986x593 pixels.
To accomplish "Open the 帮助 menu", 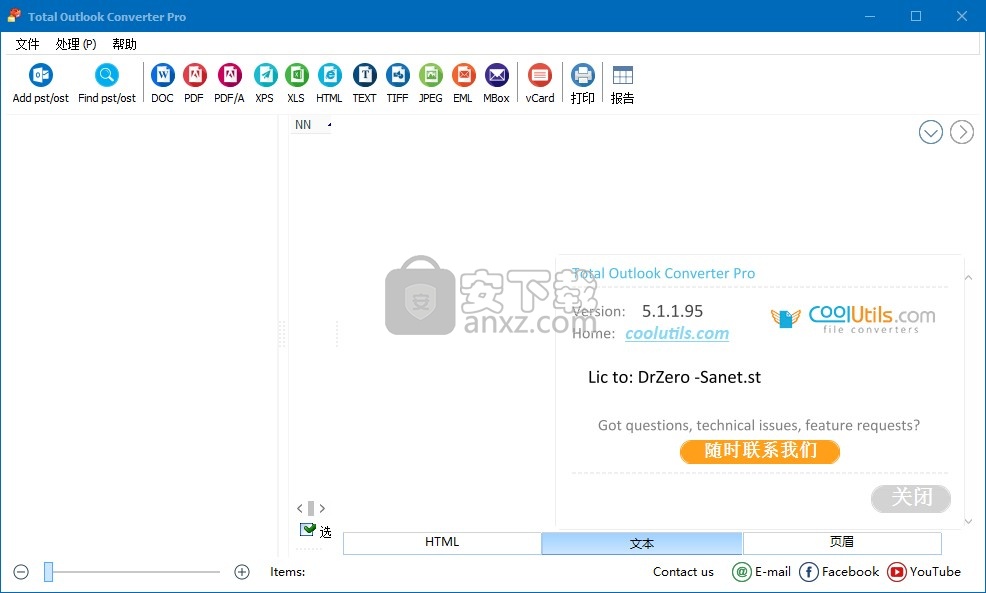I will pos(125,44).
